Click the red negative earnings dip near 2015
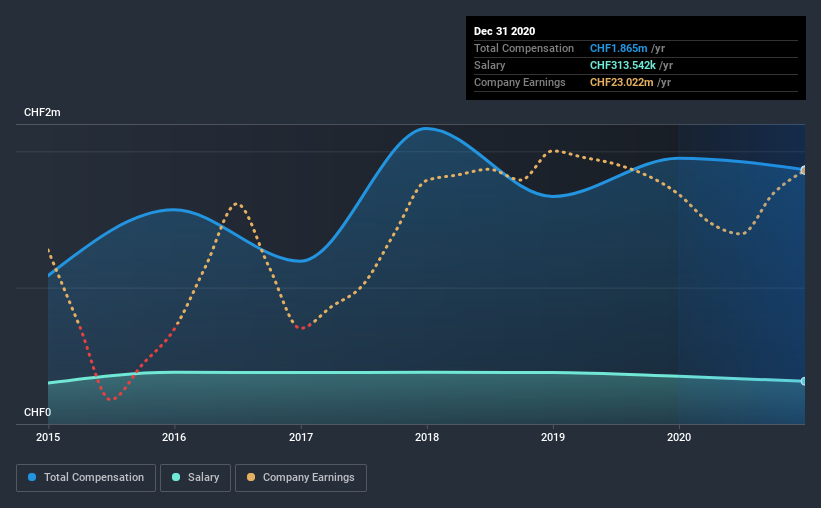Screen dimensions: 821x508 tap(111, 399)
